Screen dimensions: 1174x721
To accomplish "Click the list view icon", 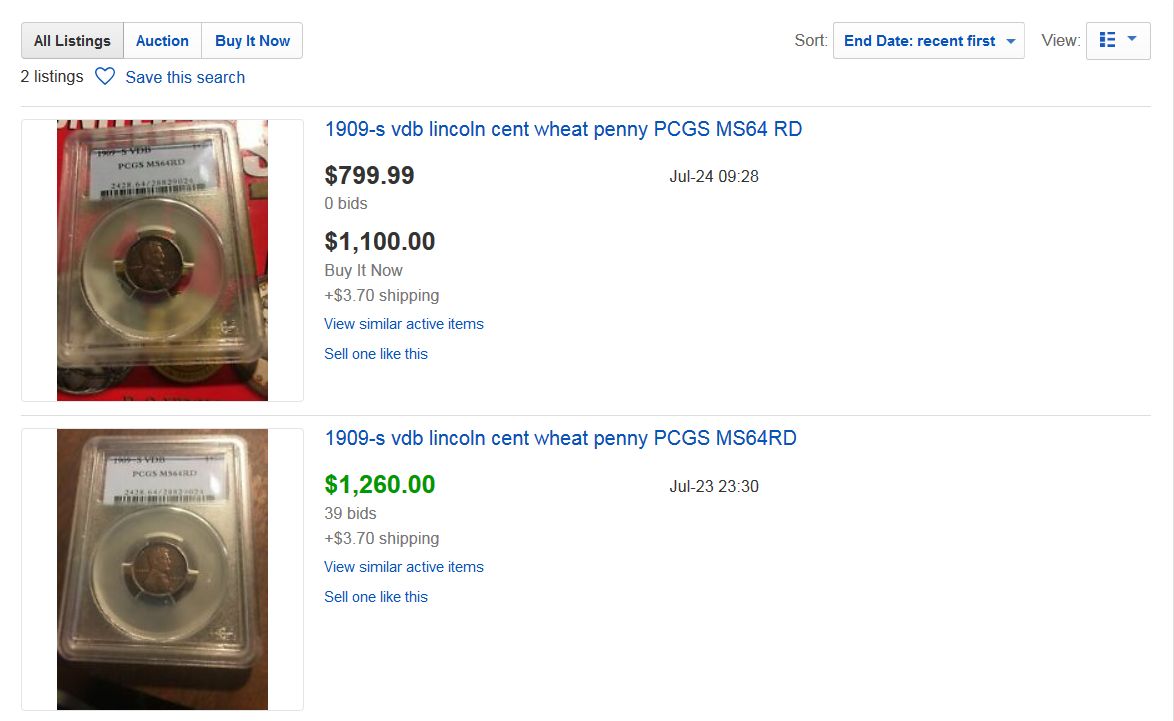I will [x=1107, y=40].
